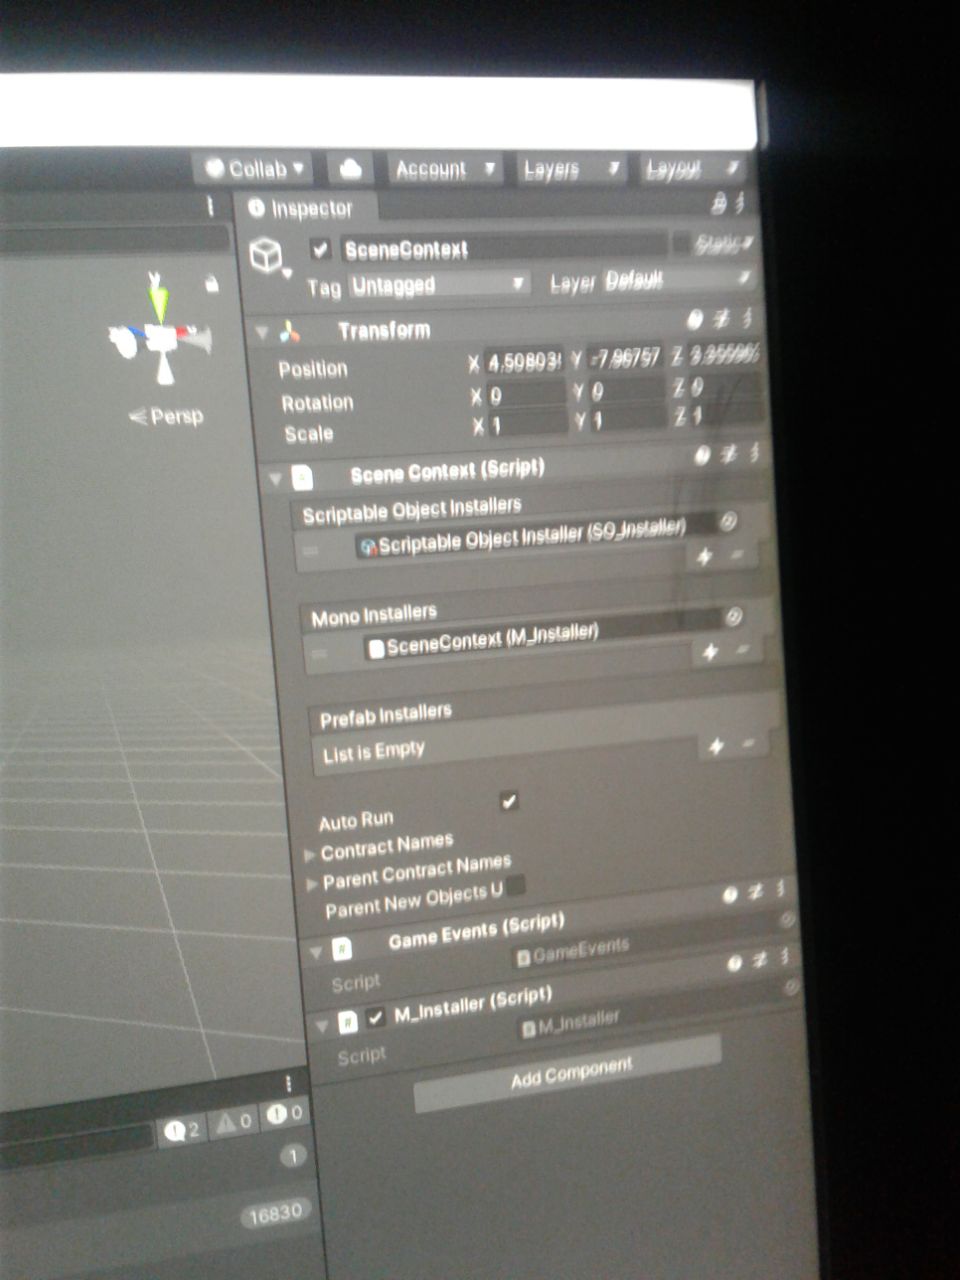Remove entry from Mono Installers list

[x=743, y=649]
